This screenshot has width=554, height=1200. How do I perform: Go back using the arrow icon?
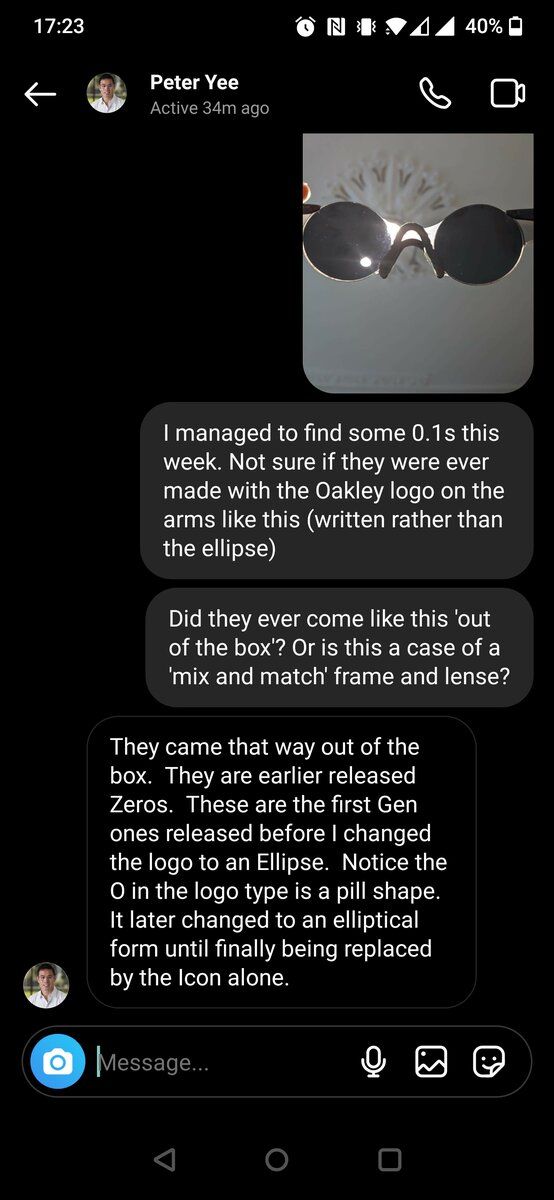pos(40,94)
